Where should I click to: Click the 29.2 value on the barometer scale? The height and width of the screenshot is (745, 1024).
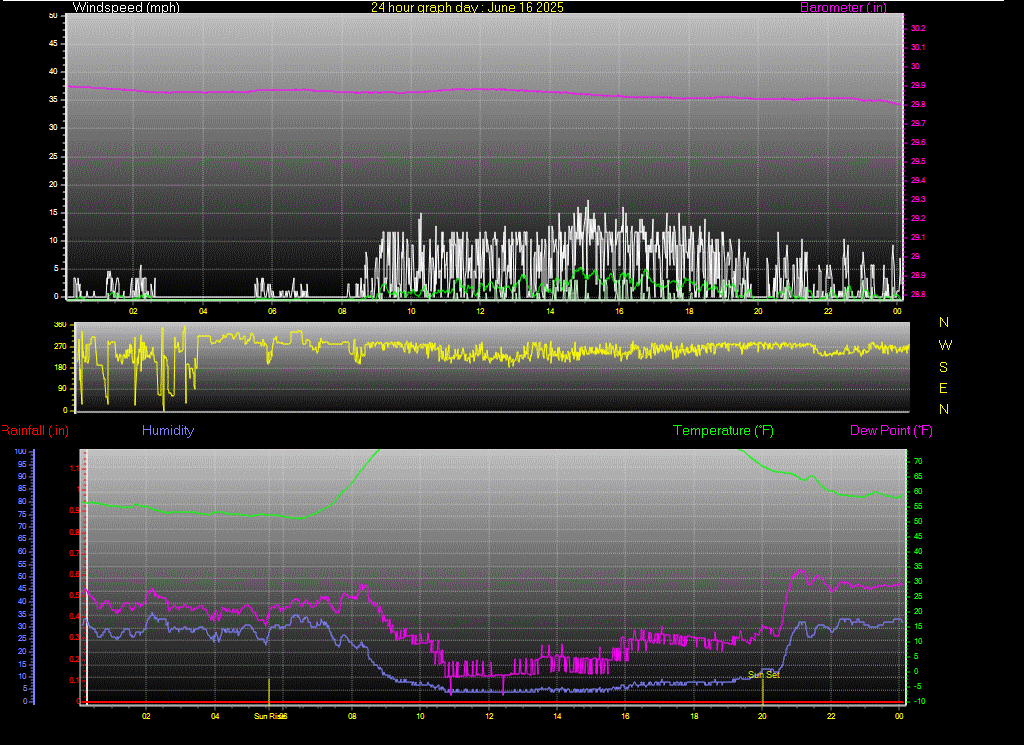coord(918,218)
